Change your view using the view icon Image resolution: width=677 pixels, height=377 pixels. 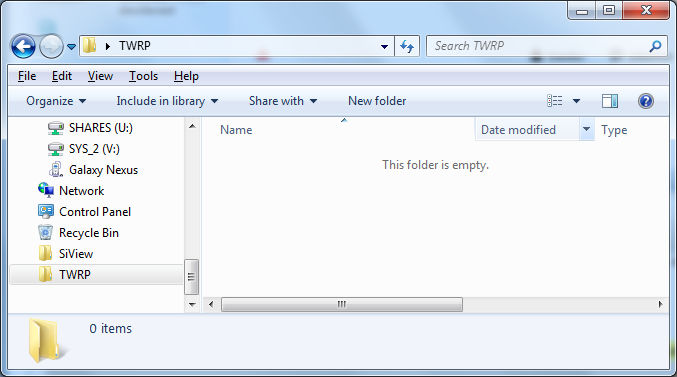554,101
